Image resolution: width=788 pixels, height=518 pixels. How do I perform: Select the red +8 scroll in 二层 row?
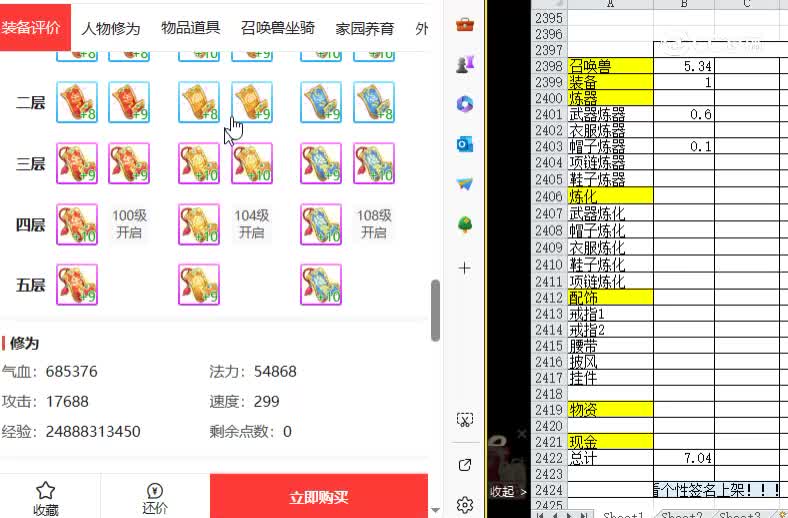click(77, 102)
